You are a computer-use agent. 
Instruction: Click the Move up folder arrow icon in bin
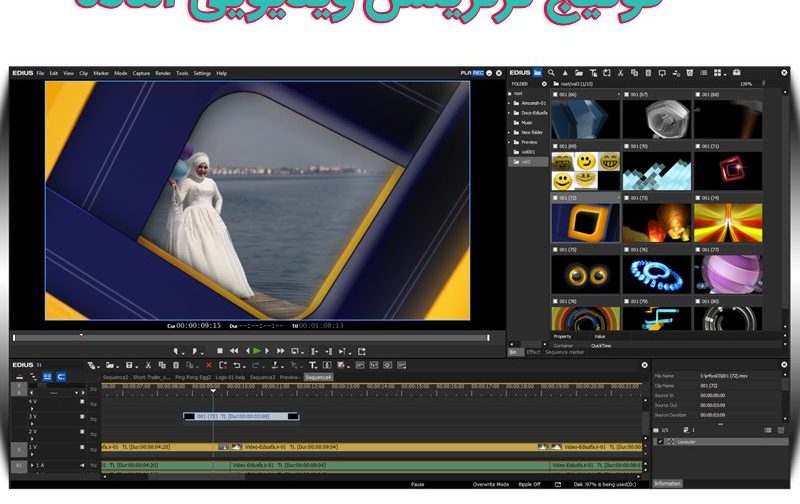tap(565, 73)
